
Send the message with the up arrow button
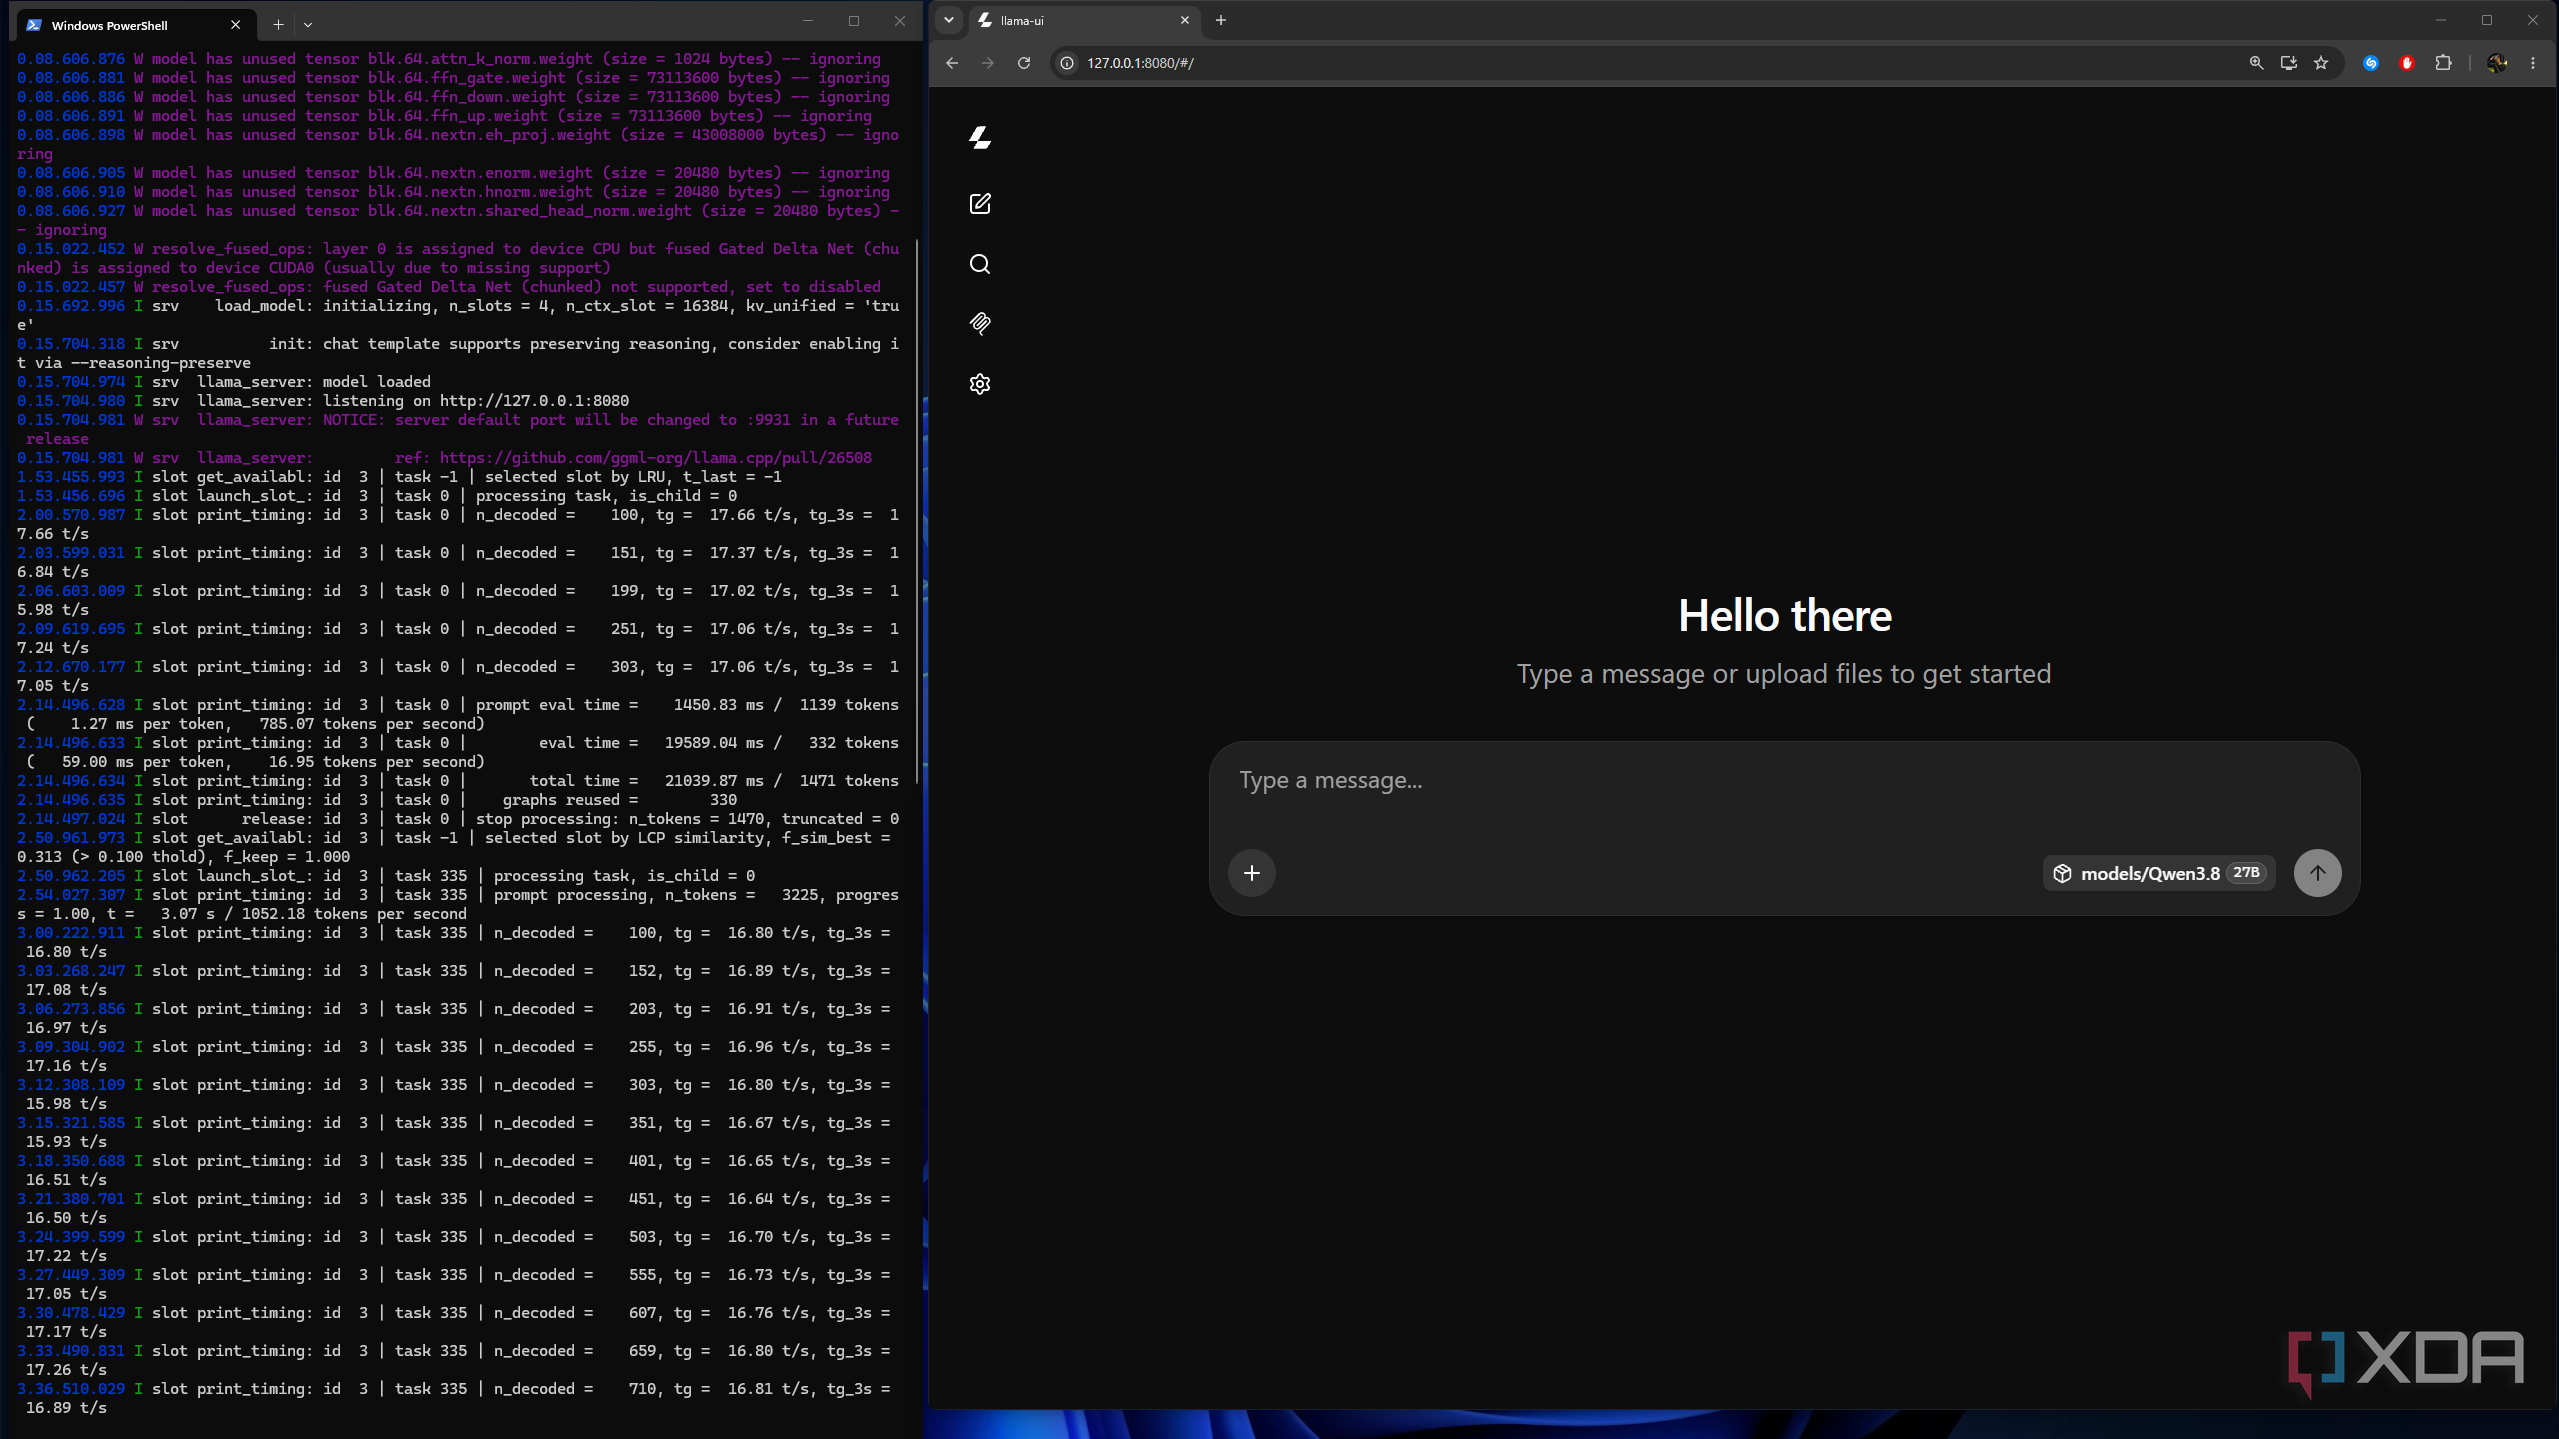[x=2317, y=873]
